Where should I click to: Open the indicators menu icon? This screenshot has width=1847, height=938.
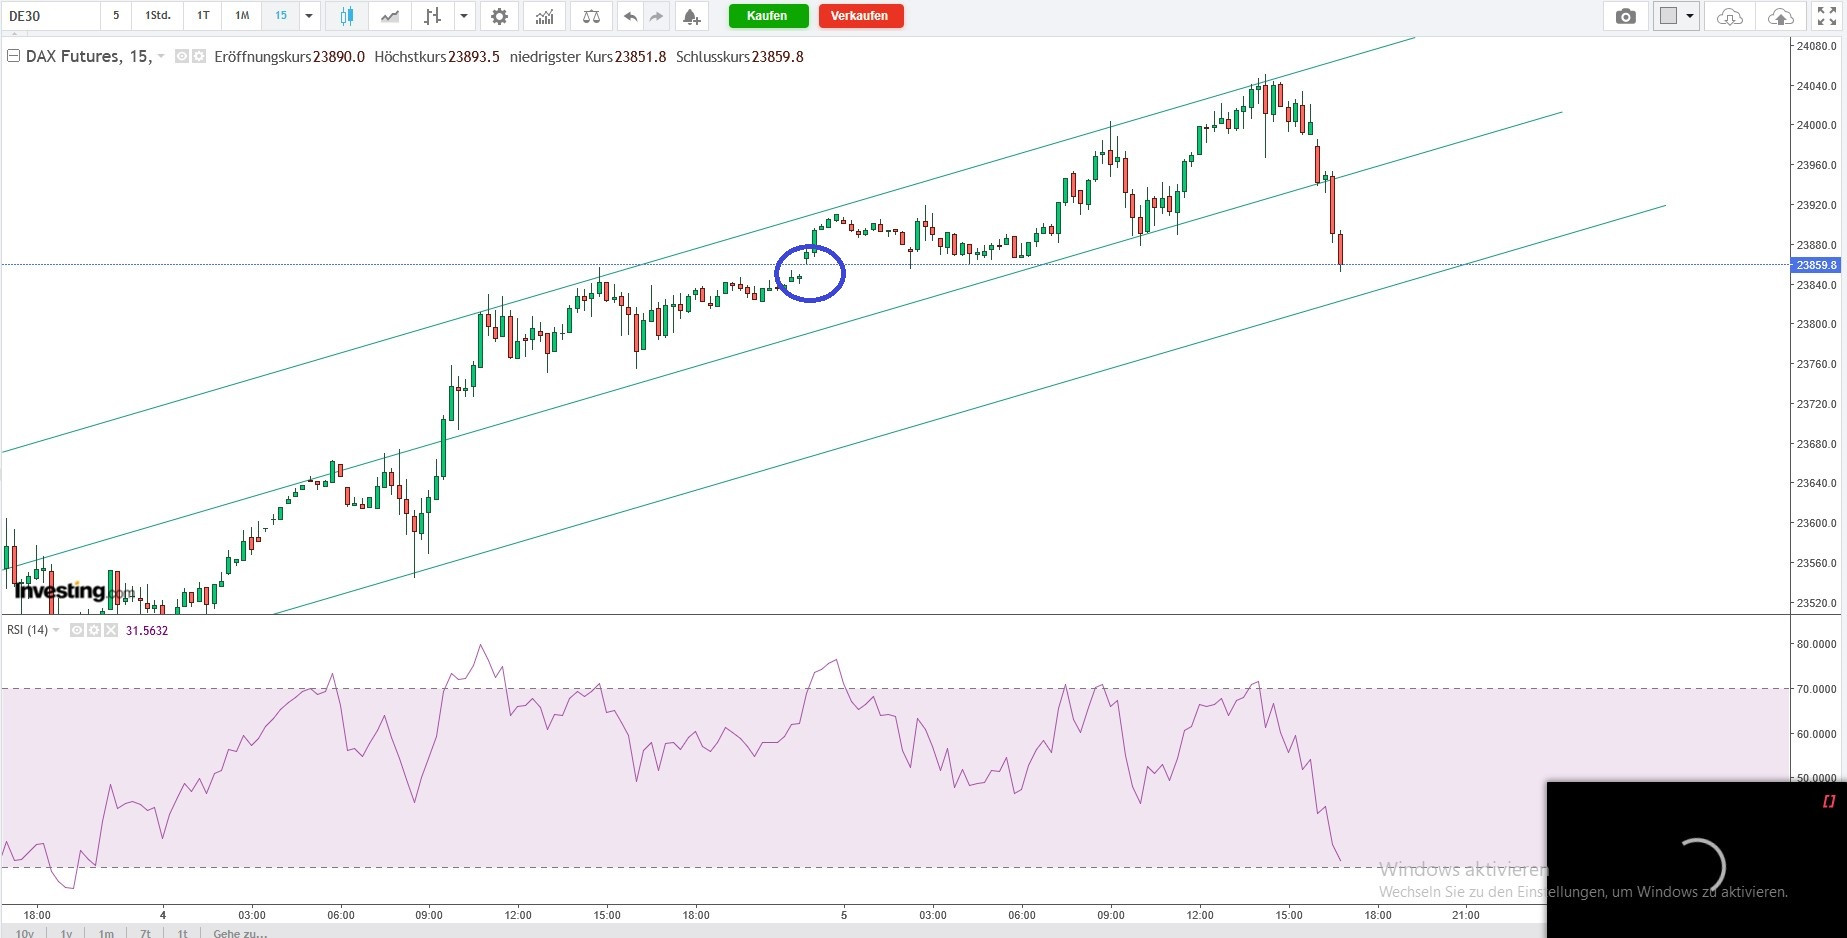544,16
